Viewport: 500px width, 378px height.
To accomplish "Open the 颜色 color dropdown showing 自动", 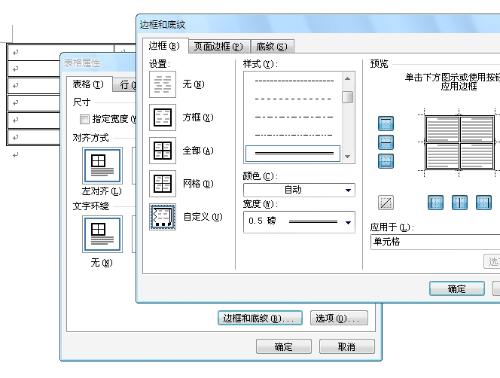I will tap(299, 190).
